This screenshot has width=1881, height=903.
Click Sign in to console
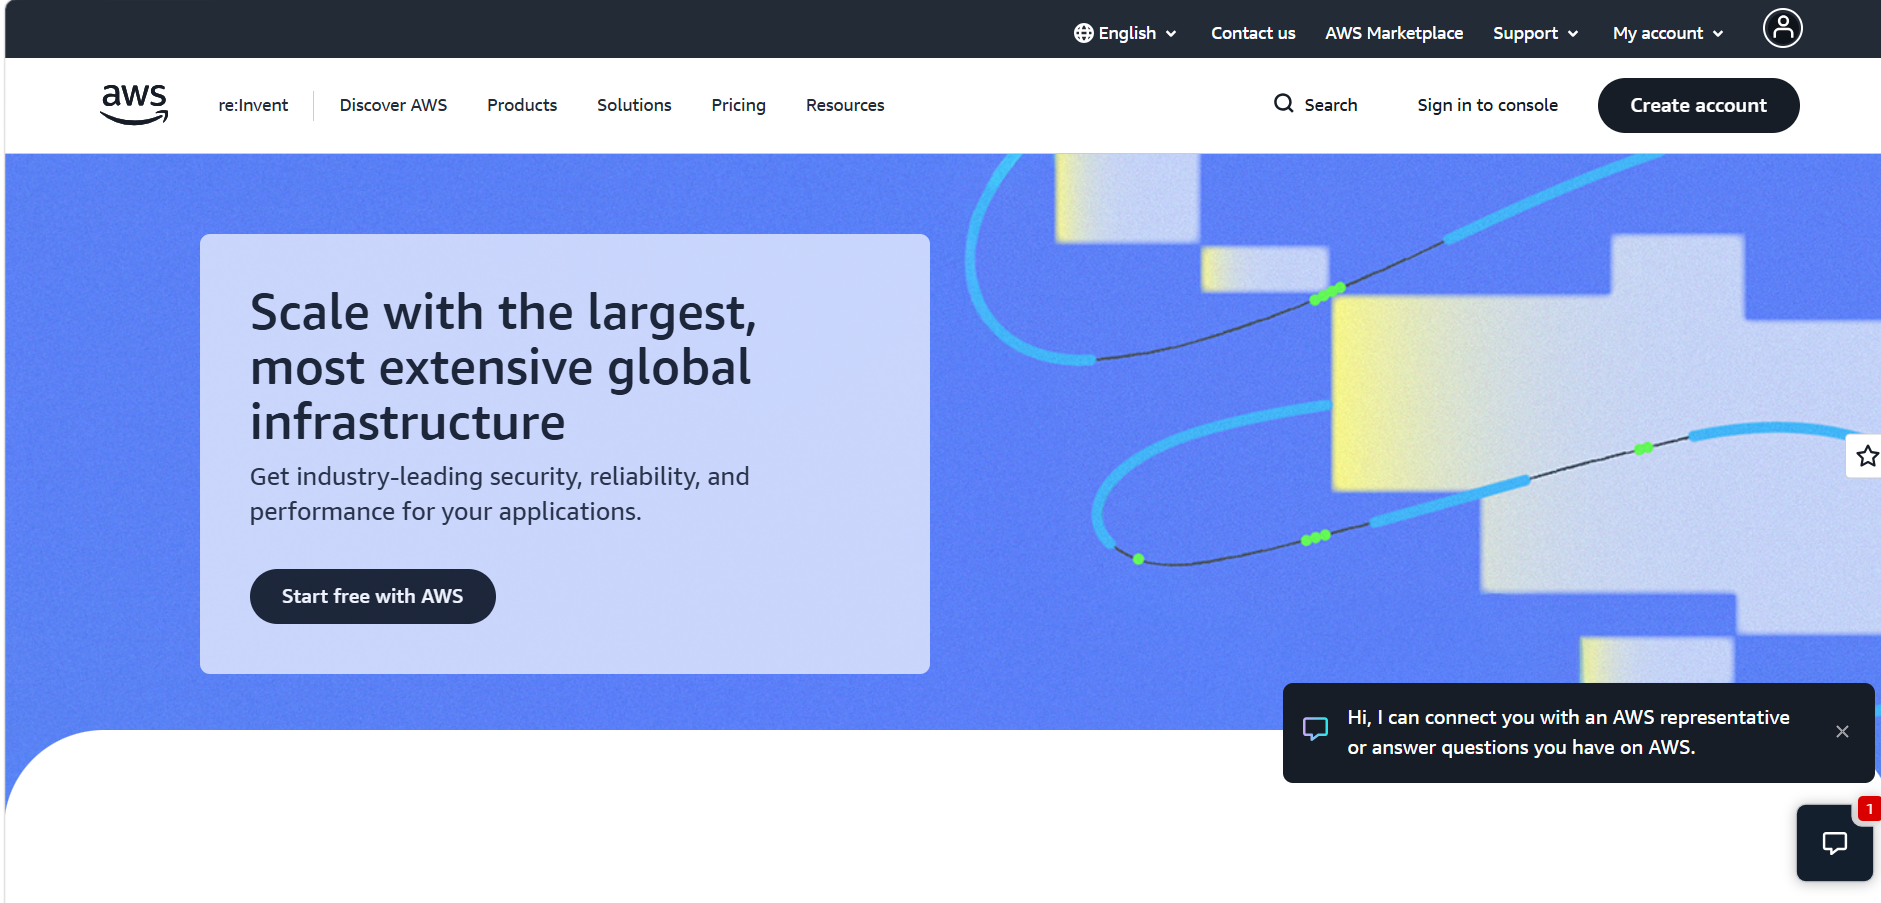coord(1487,105)
